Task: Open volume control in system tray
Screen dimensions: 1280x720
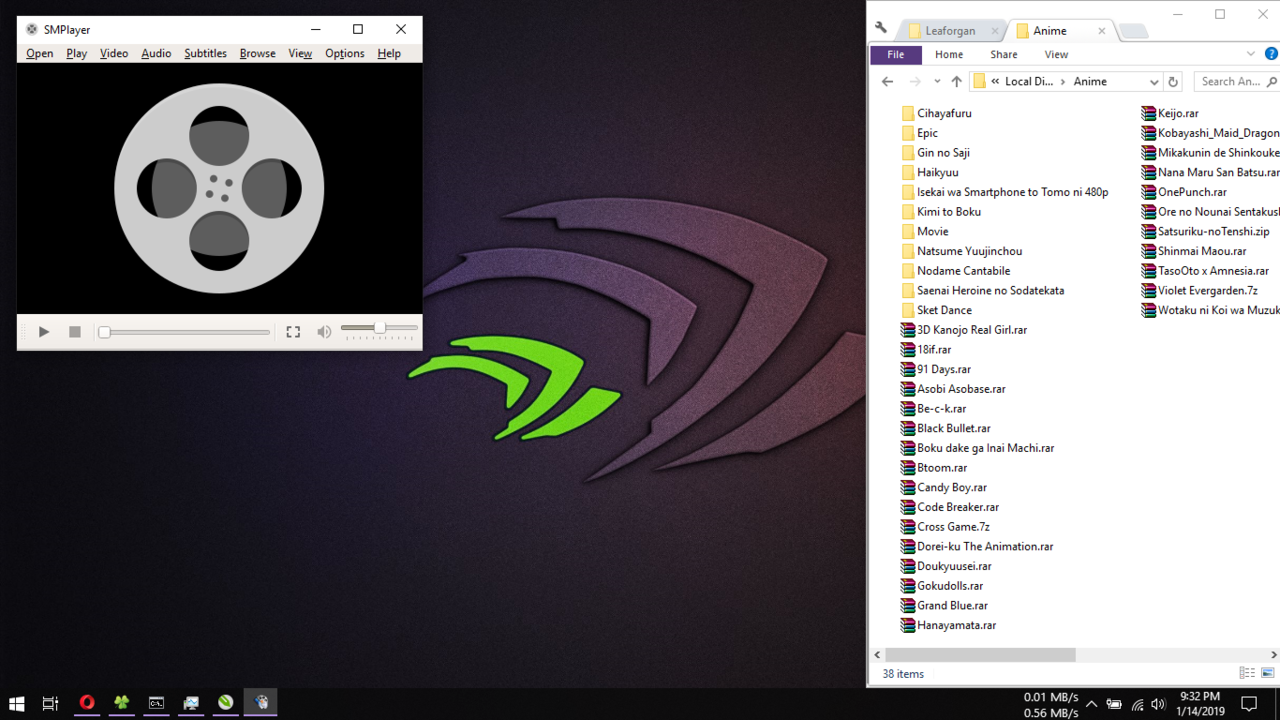Action: [x=1158, y=704]
